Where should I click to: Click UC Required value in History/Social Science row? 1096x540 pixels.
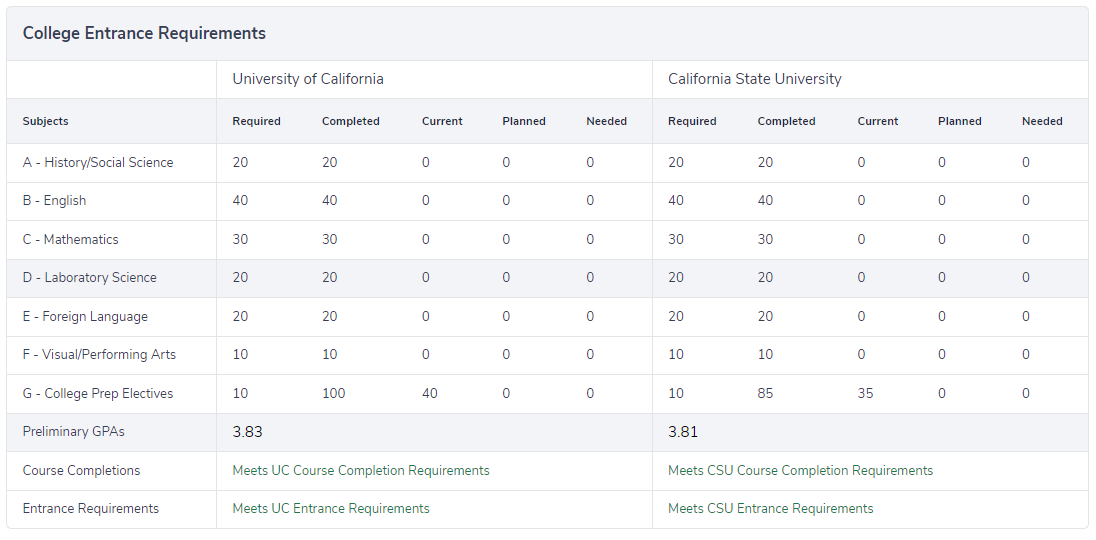240,162
